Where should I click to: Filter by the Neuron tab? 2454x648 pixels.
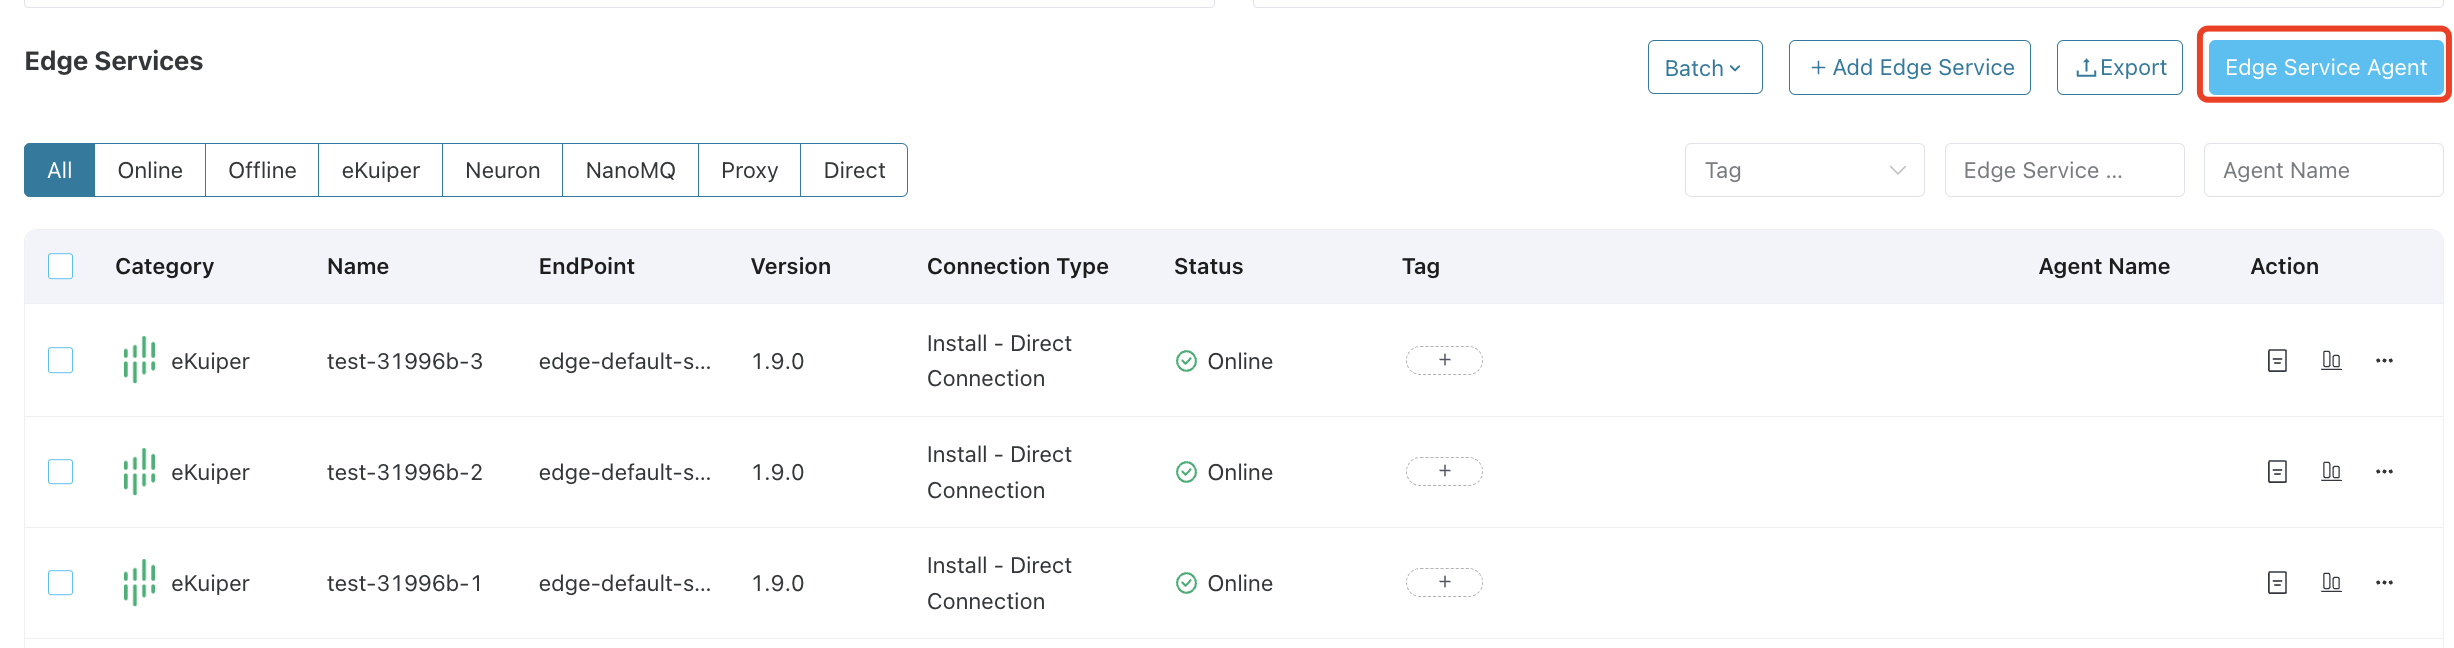502,170
